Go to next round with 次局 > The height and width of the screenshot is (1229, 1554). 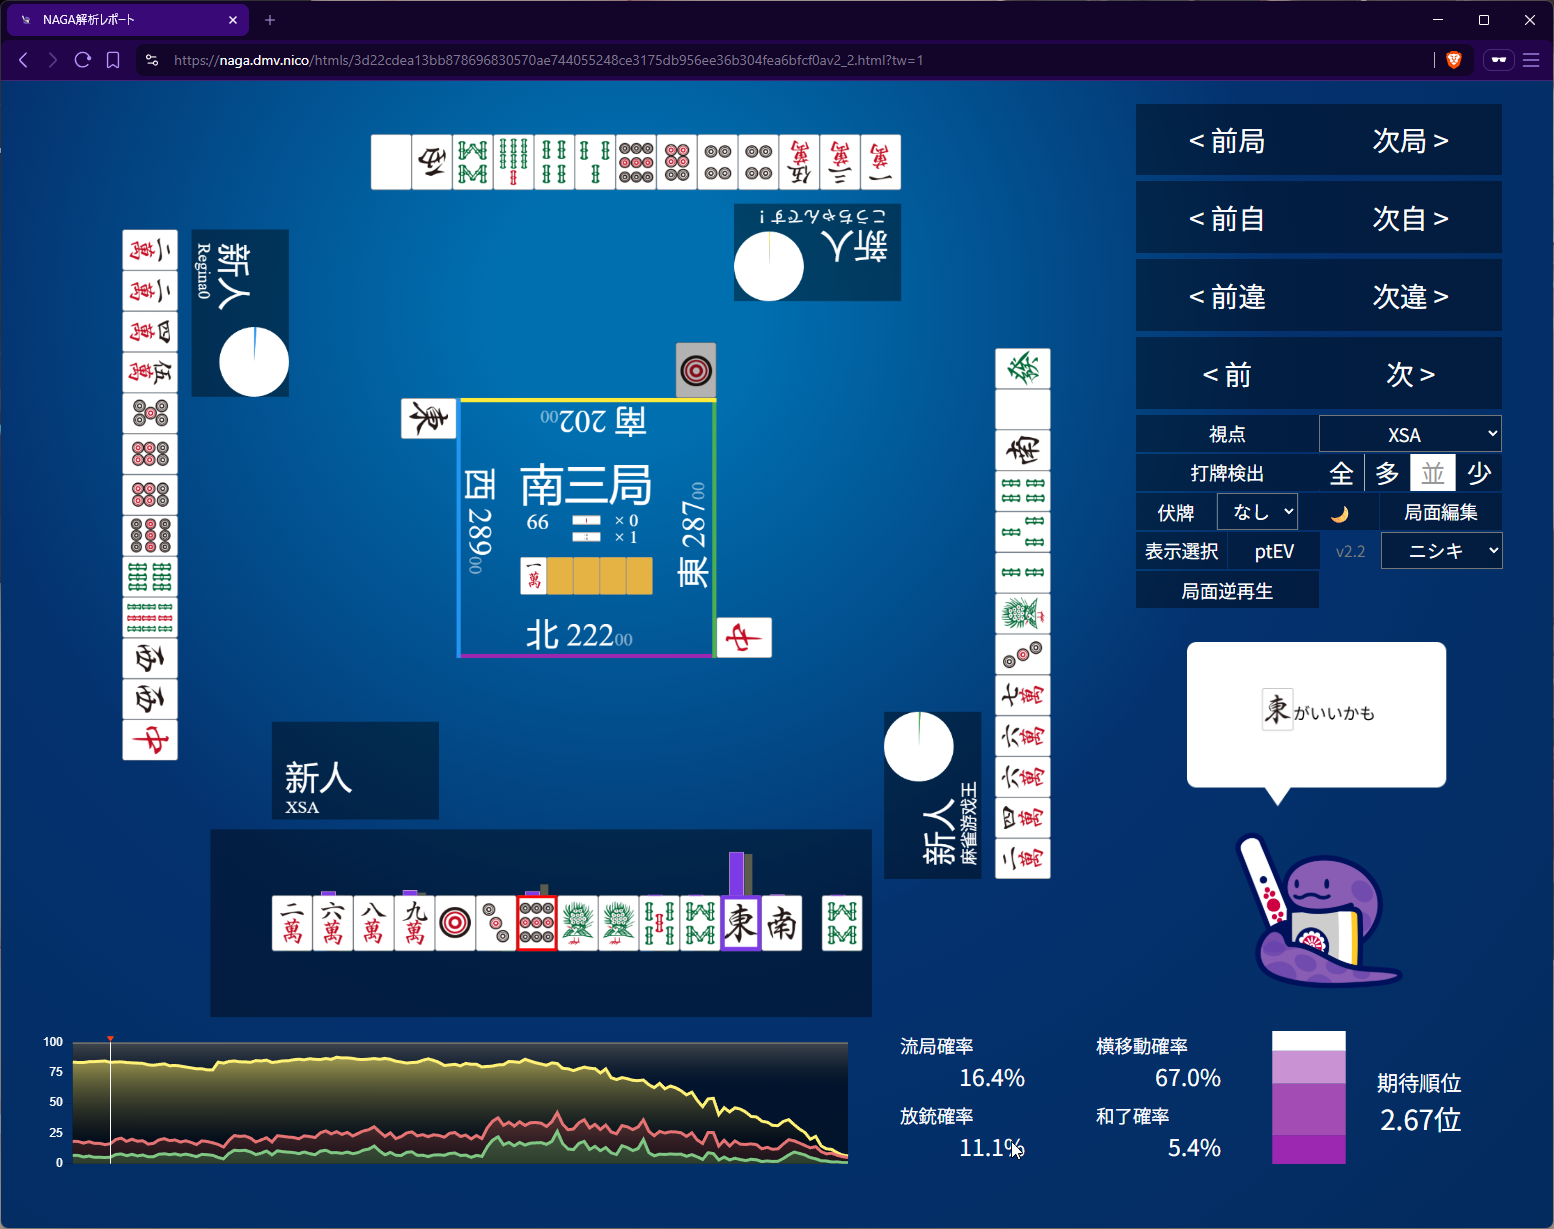[1410, 141]
